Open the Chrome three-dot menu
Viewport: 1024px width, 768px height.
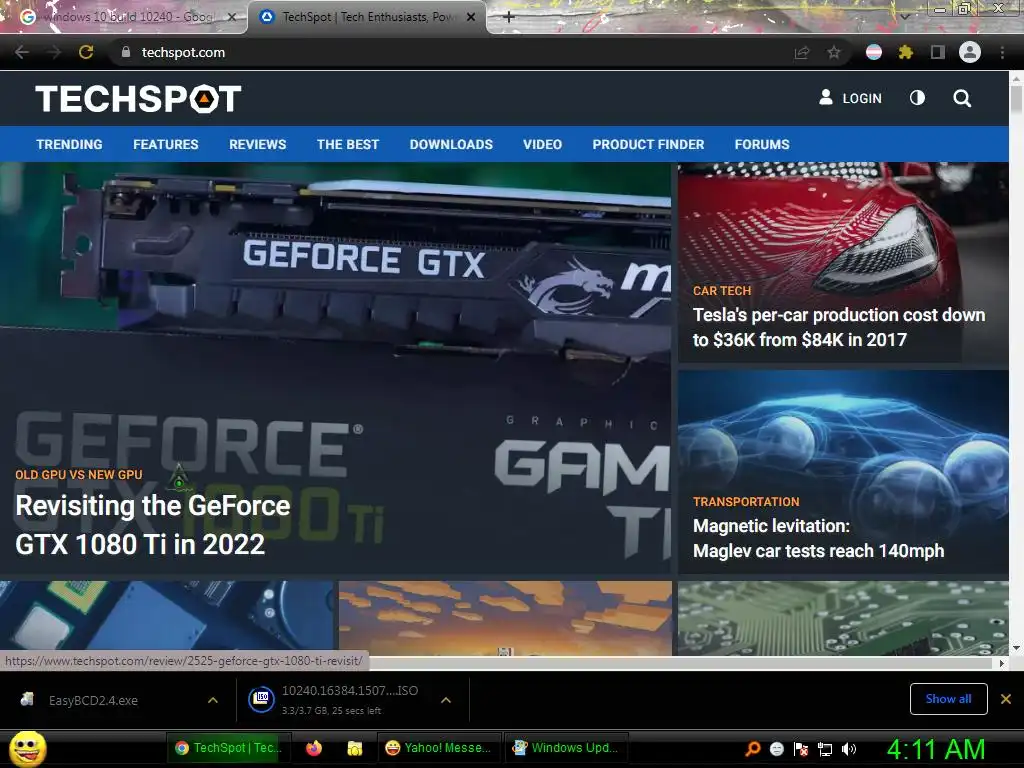pos(1002,52)
